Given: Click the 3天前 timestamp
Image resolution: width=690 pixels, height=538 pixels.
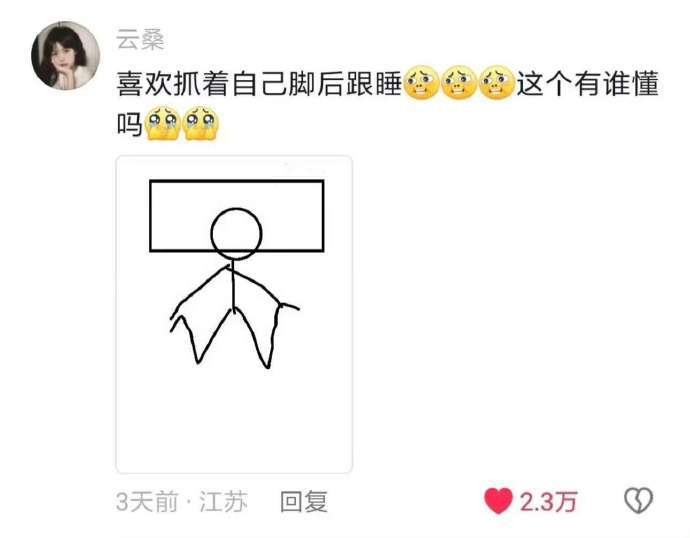Looking at the screenshot, I should [147, 501].
